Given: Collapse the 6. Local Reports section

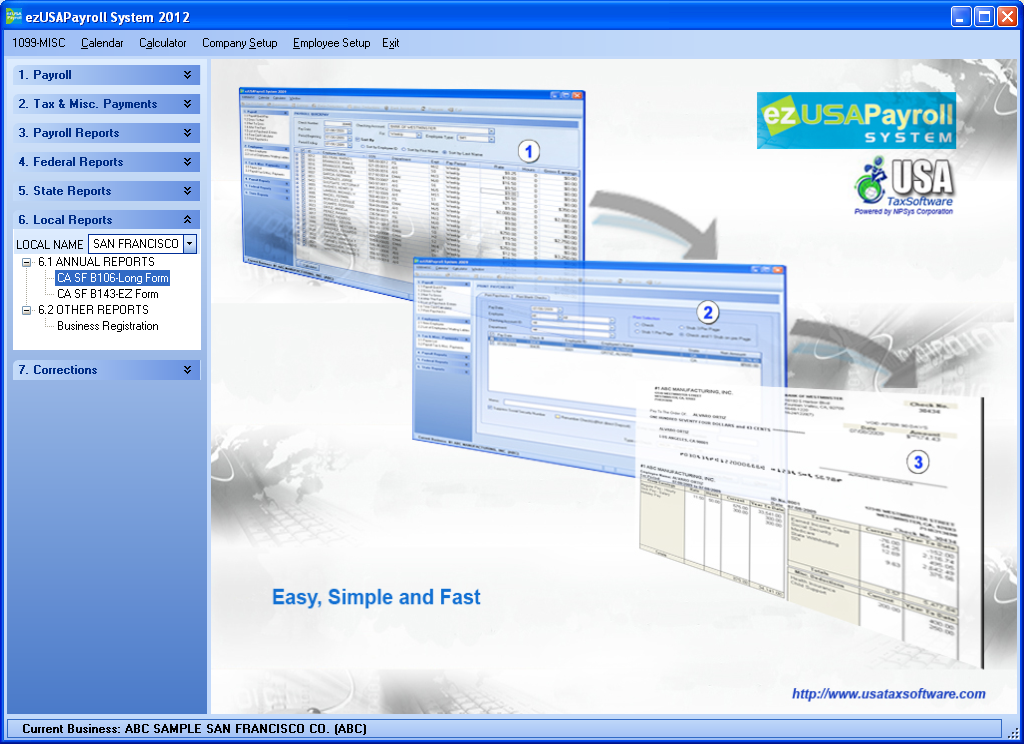Looking at the screenshot, I should (187, 220).
